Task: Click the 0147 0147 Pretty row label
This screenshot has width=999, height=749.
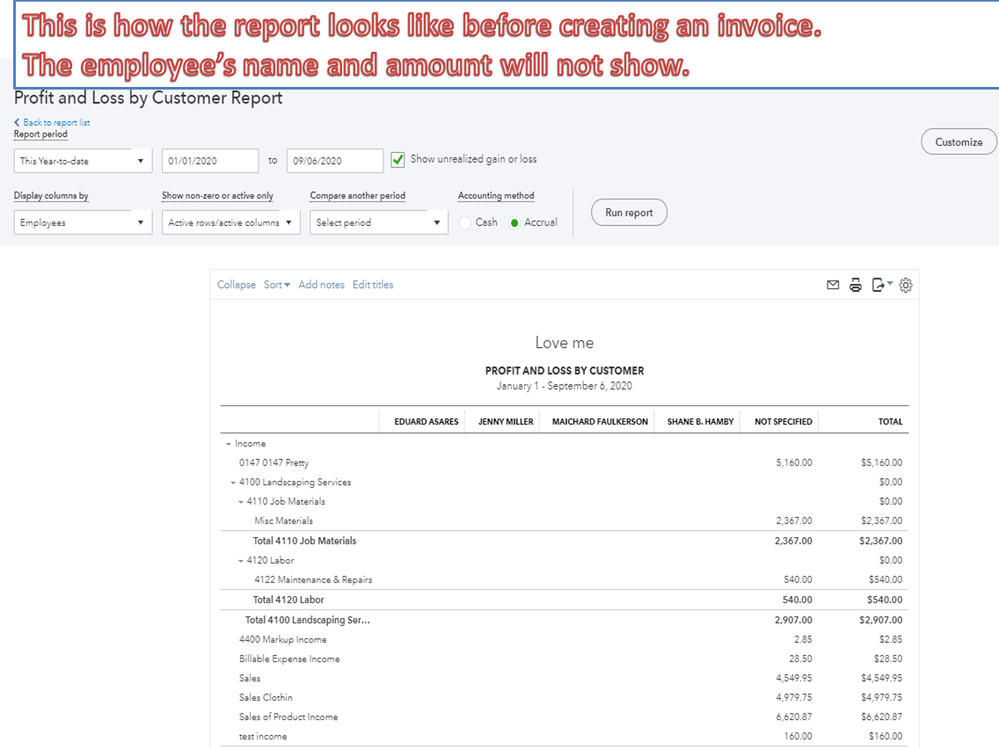Action: pyautogui.click(x=274, y=463)
